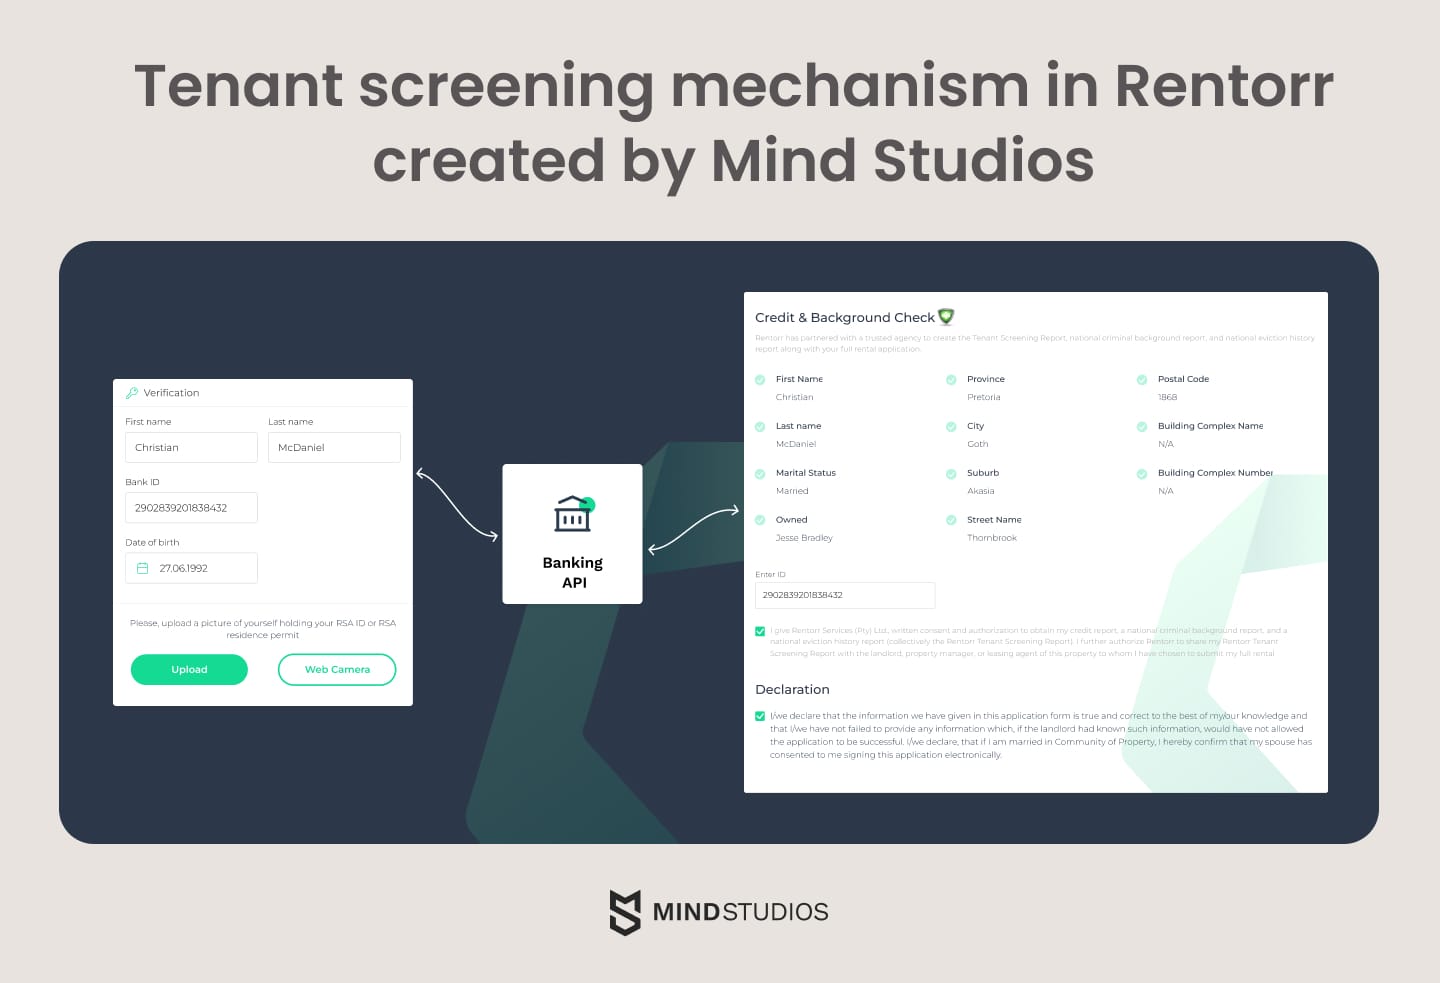Click the Pretoria province value
Image resolution: width=1440 pixels, height=983 pixels.
point(983,398)
